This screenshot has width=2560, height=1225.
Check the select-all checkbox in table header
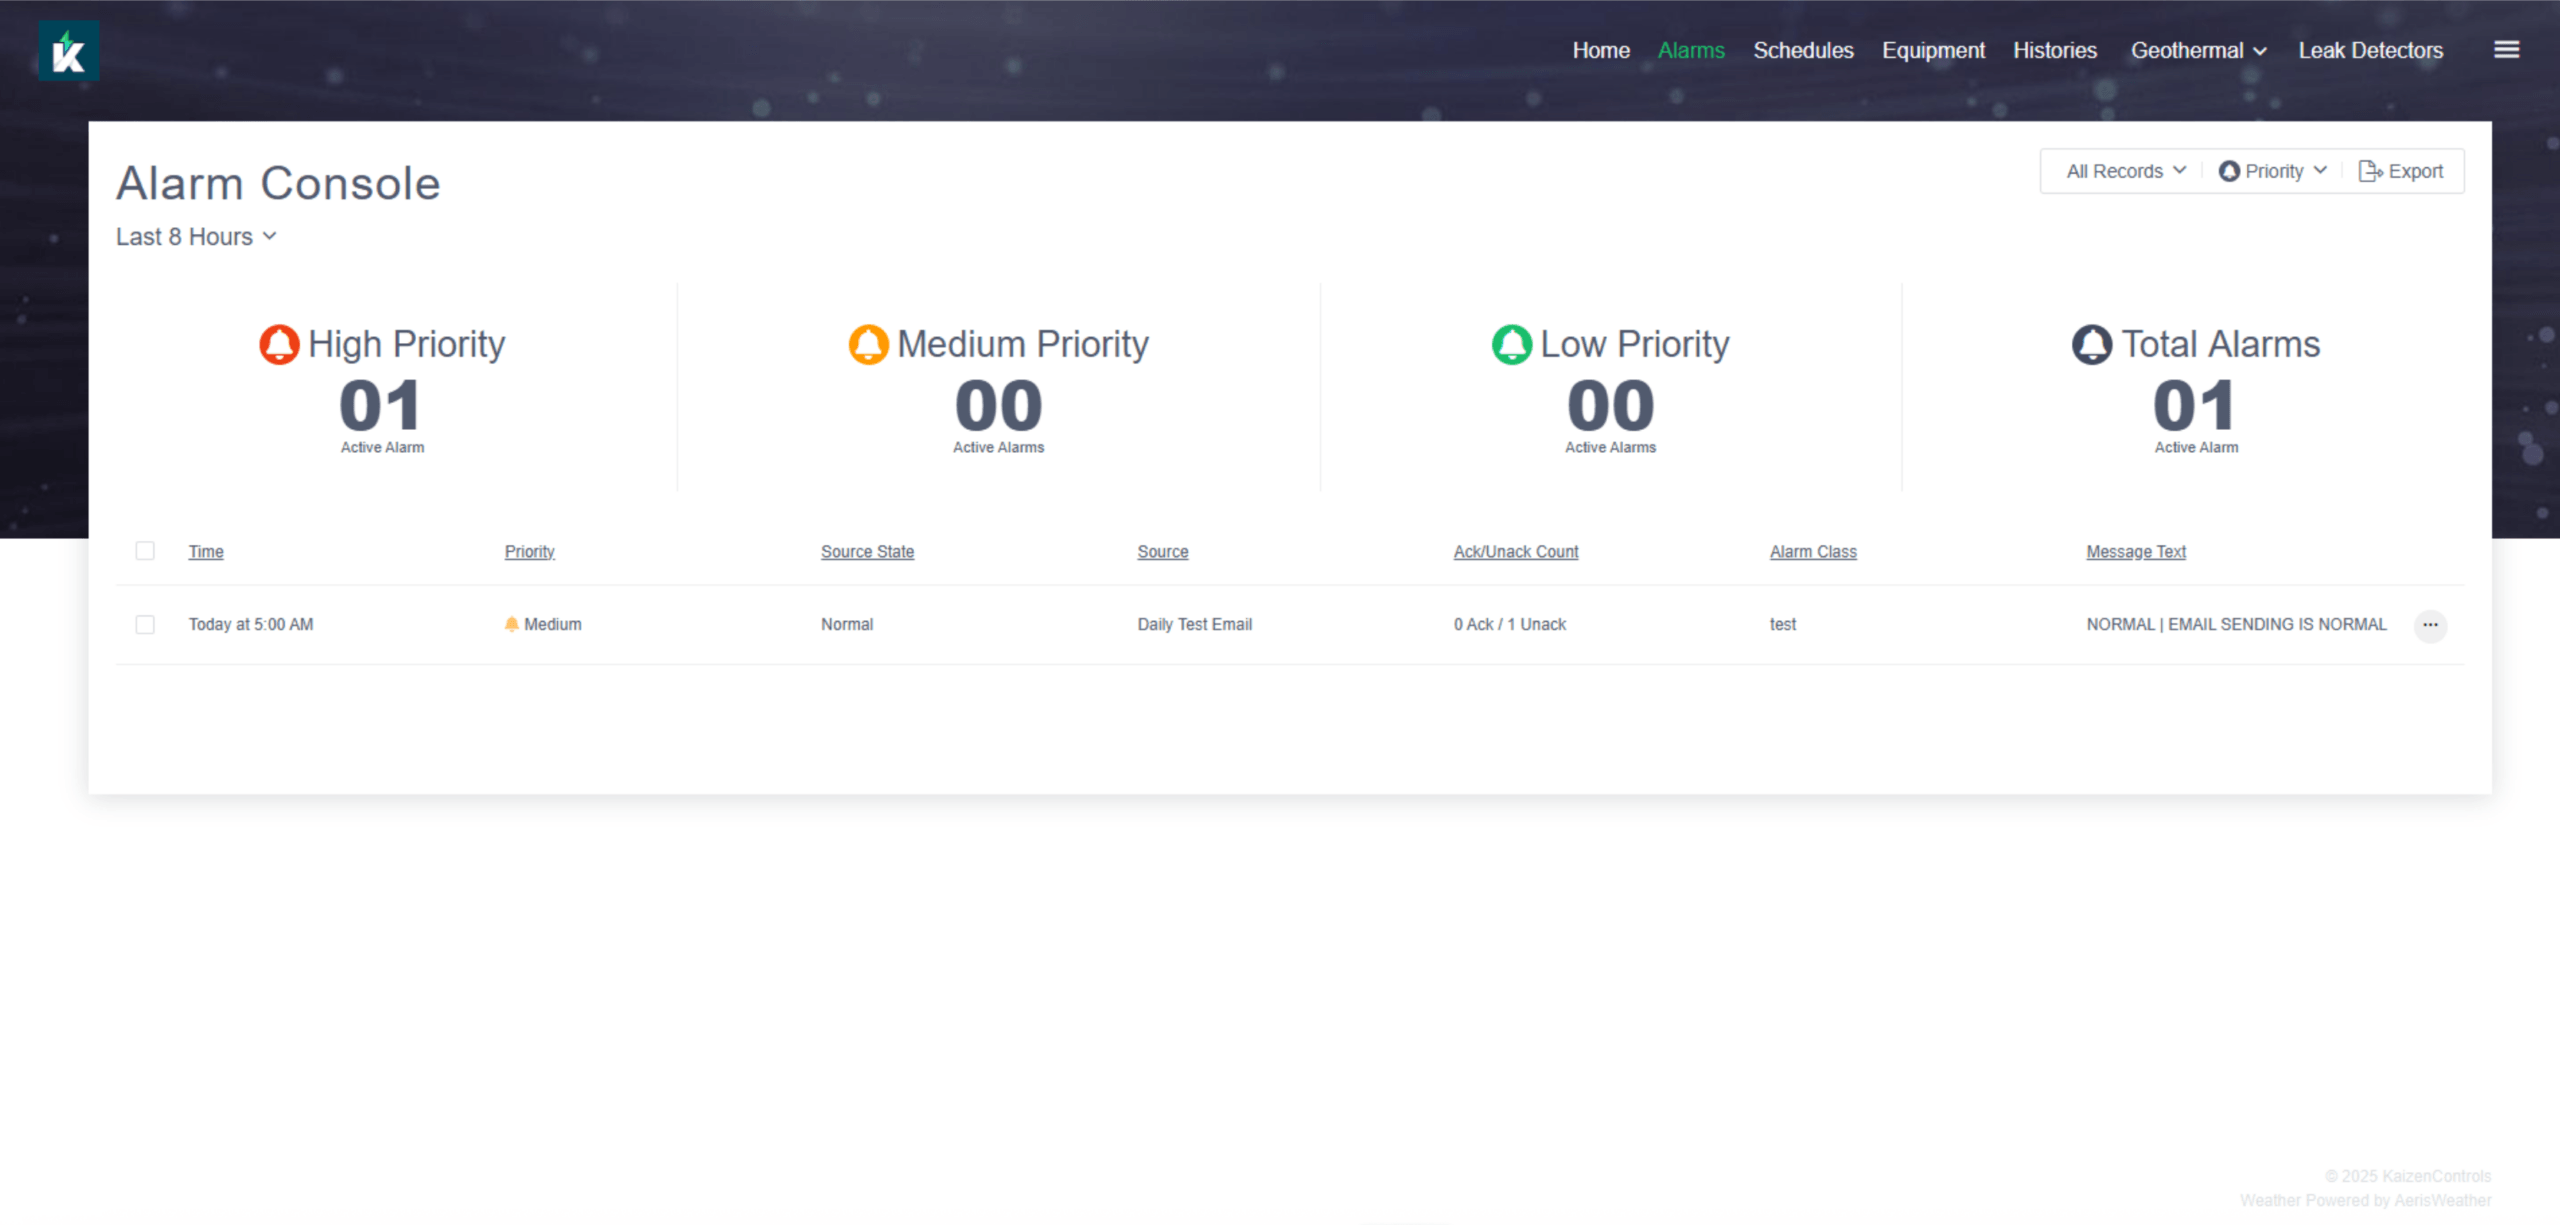[x=145, y=551]
